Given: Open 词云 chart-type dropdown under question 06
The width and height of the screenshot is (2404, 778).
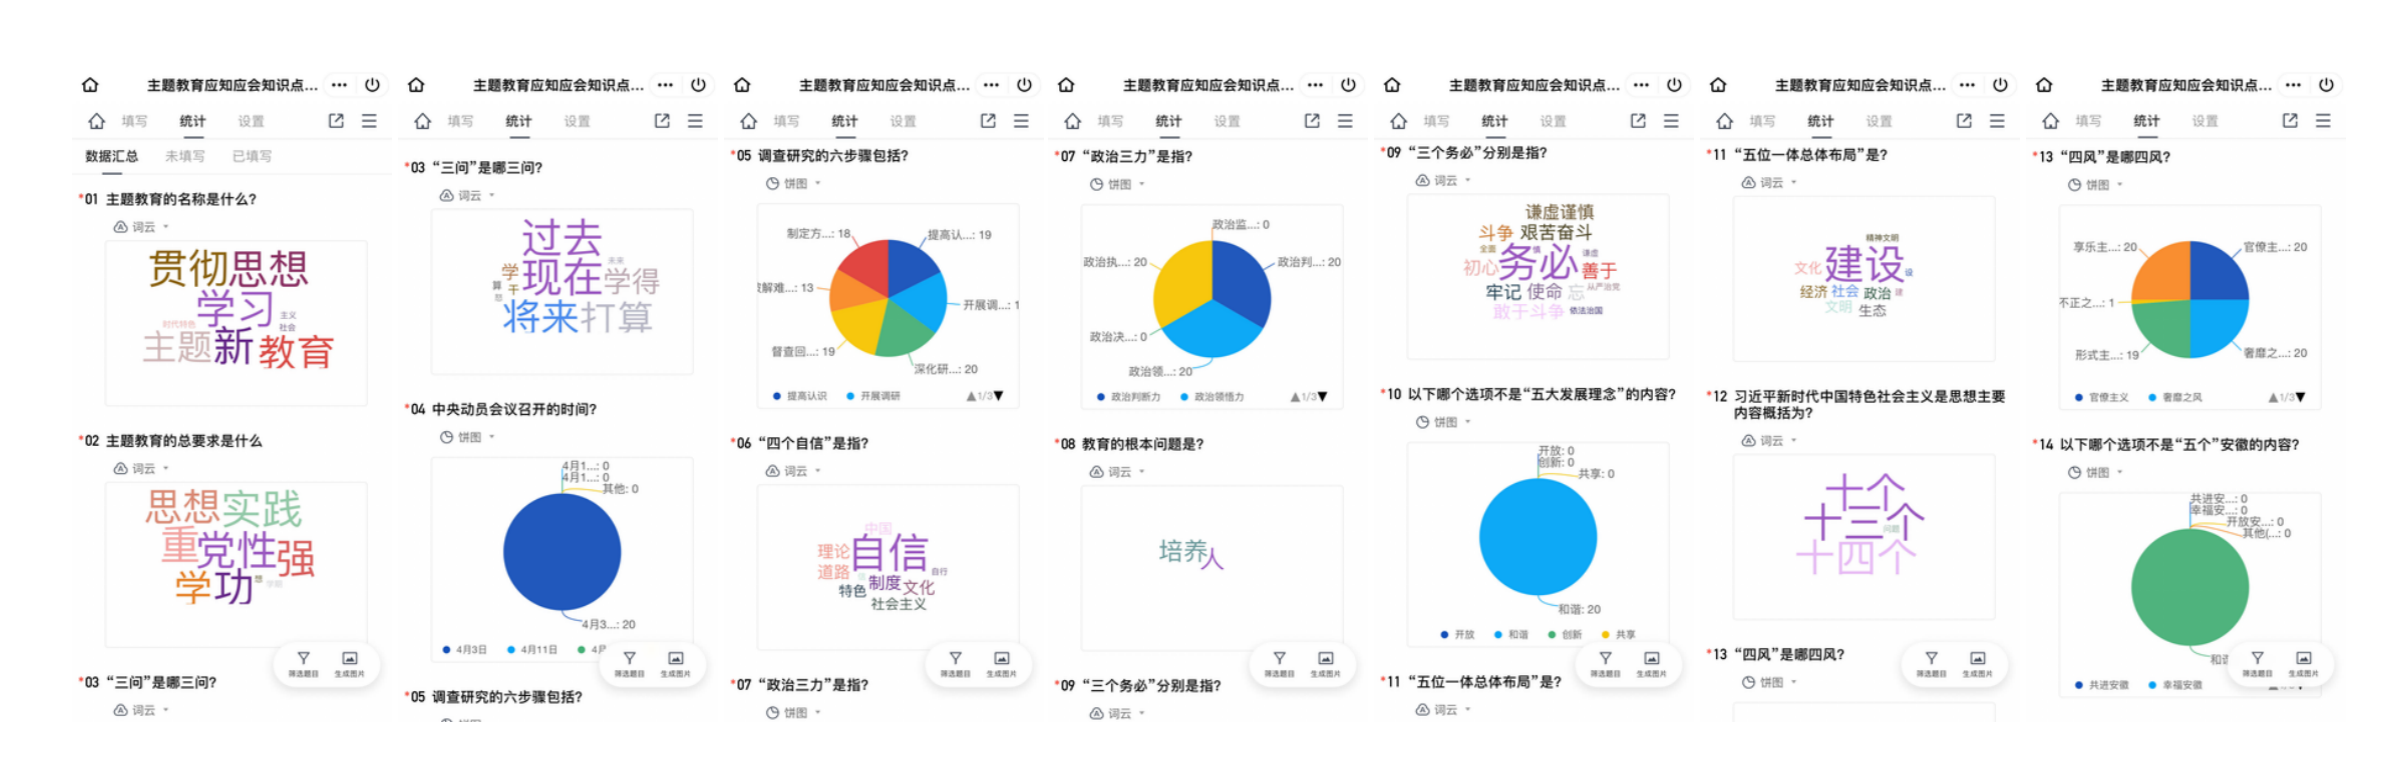Looking at the screenshot, I should (x=794, y=471).
